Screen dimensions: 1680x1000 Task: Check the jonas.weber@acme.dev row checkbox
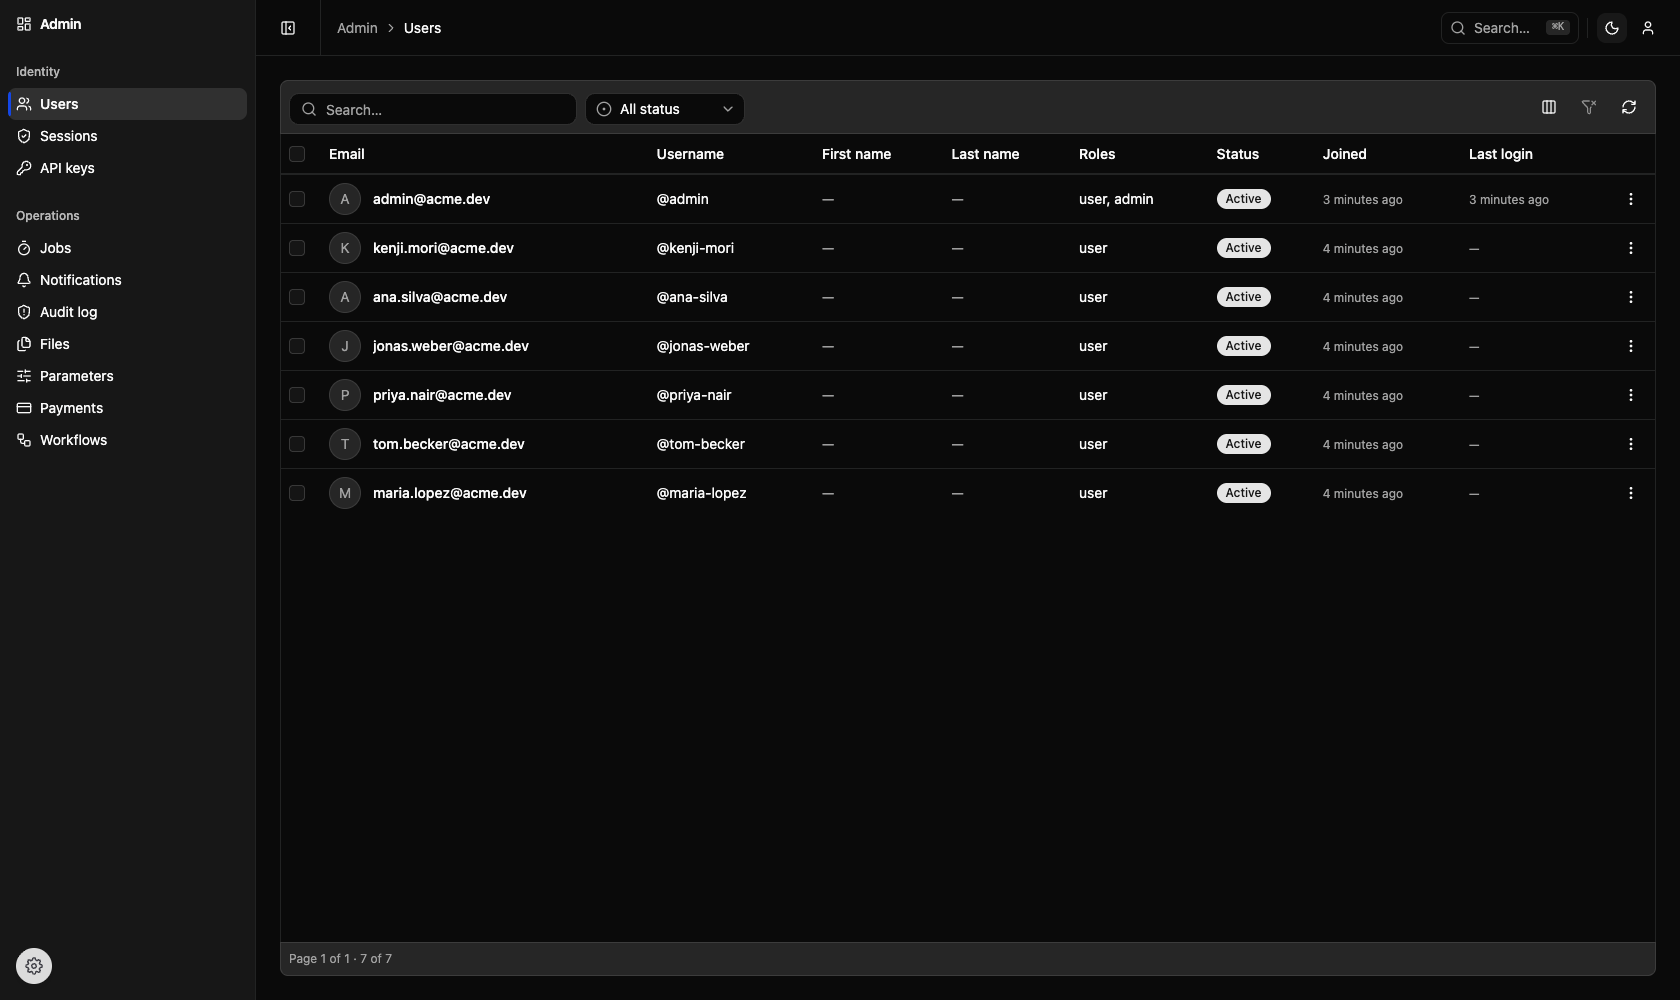click(x=297, y=346)
